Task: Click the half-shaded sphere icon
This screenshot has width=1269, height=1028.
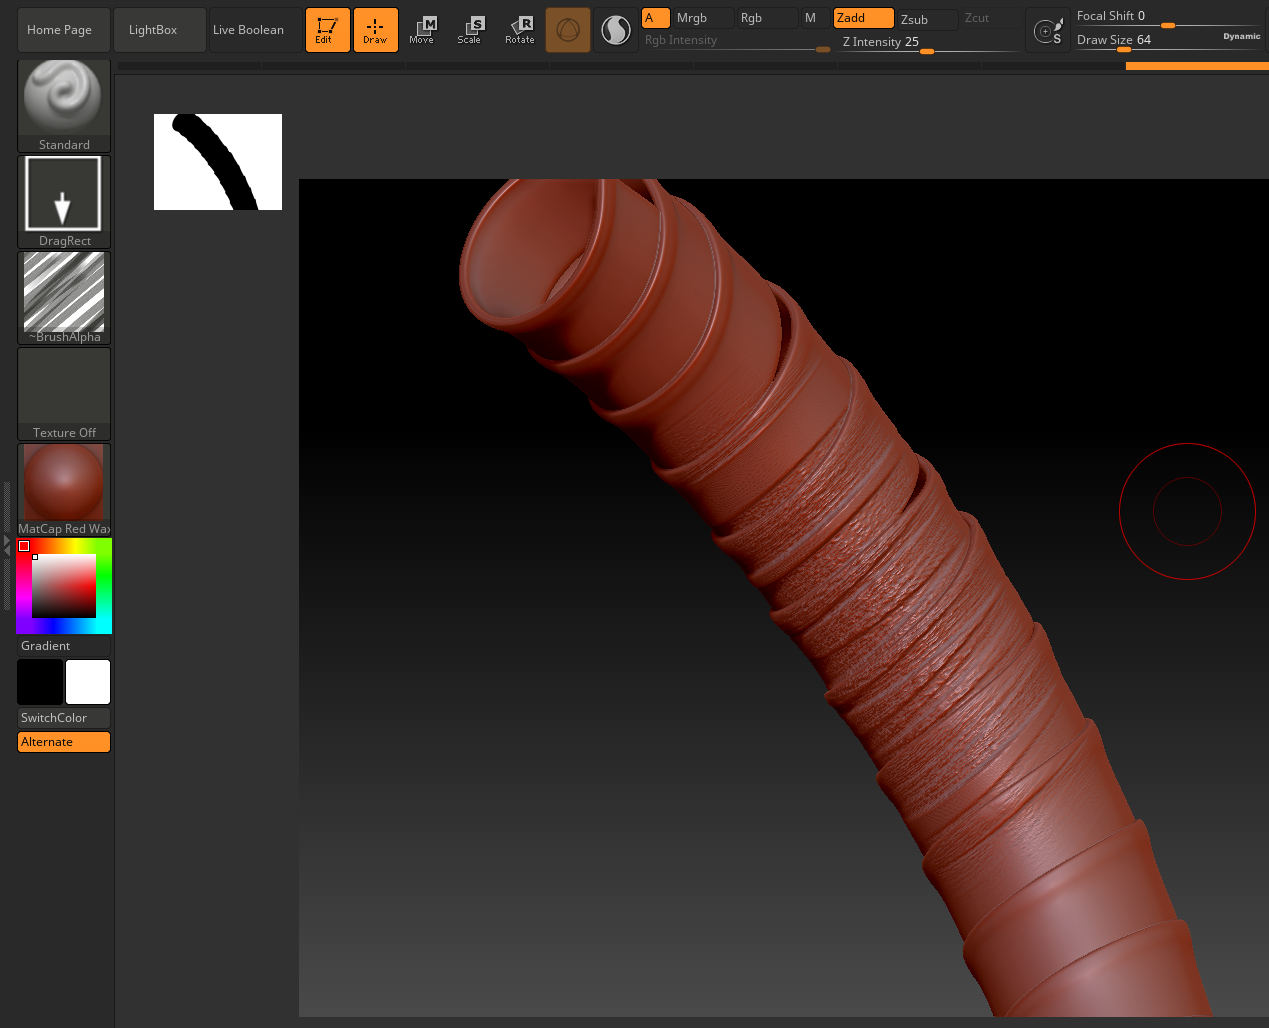Action: (615, 30)
